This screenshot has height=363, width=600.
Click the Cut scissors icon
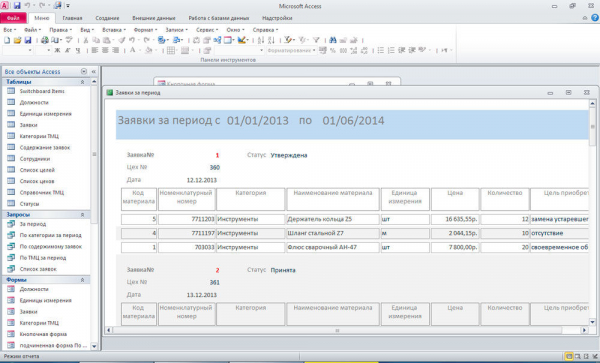(x=86, y=40)
